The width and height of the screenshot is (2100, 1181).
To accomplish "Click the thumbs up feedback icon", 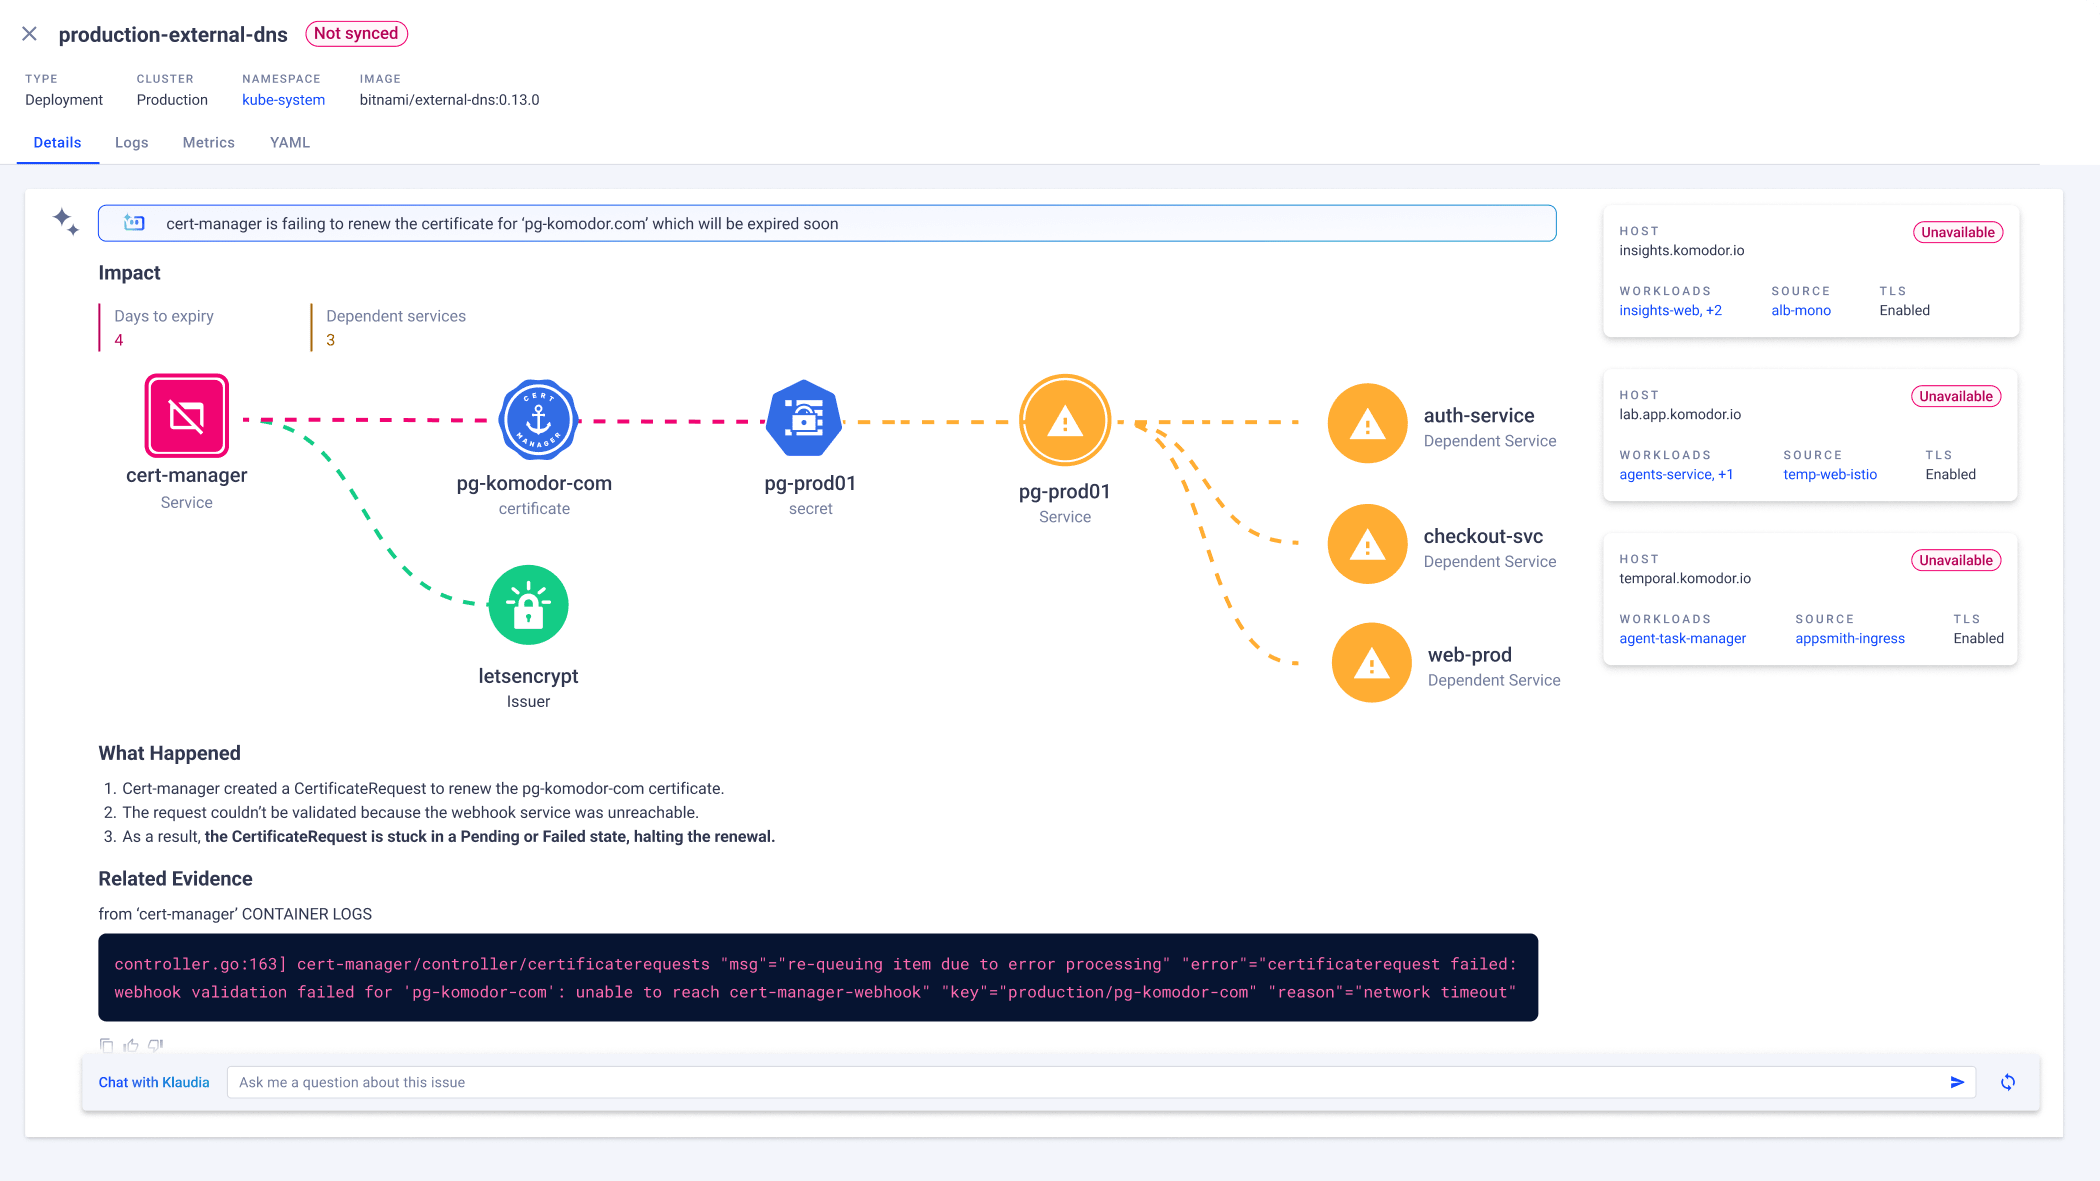I will (x=131, y=1045).
